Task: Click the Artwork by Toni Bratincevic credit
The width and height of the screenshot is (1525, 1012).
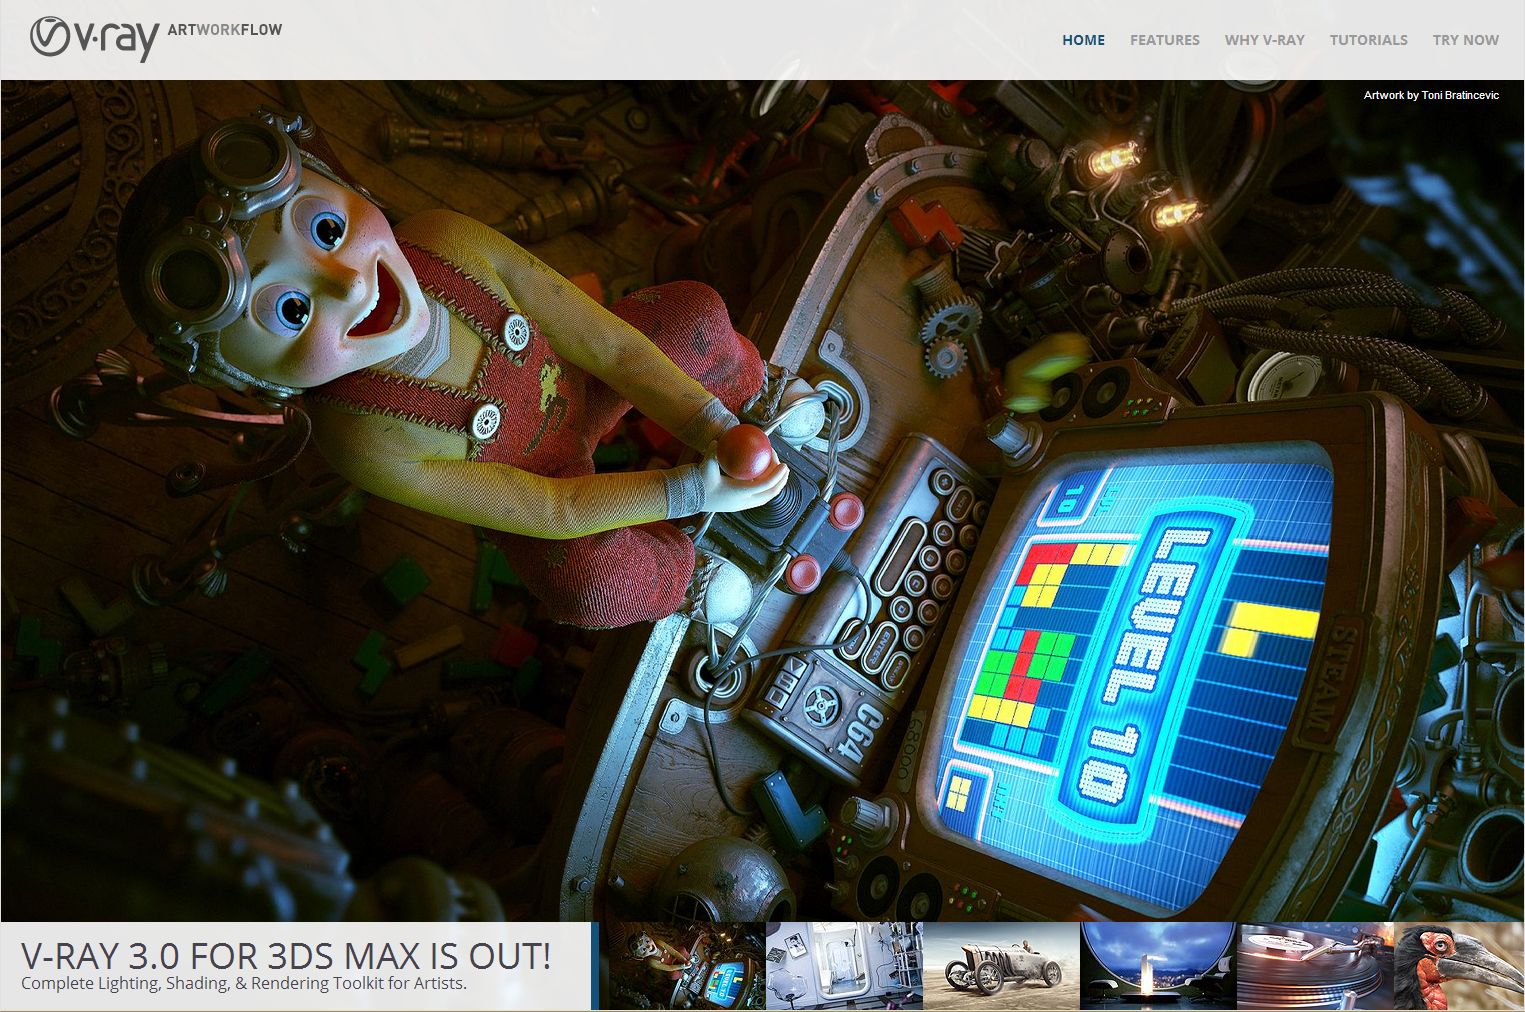Action: [1431, 95]
